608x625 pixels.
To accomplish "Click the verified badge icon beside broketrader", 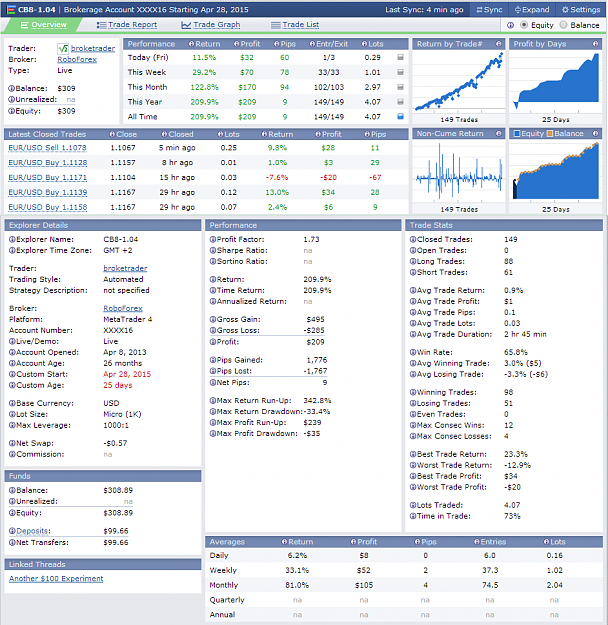I will pyautogui.click(x=63, y=49).
